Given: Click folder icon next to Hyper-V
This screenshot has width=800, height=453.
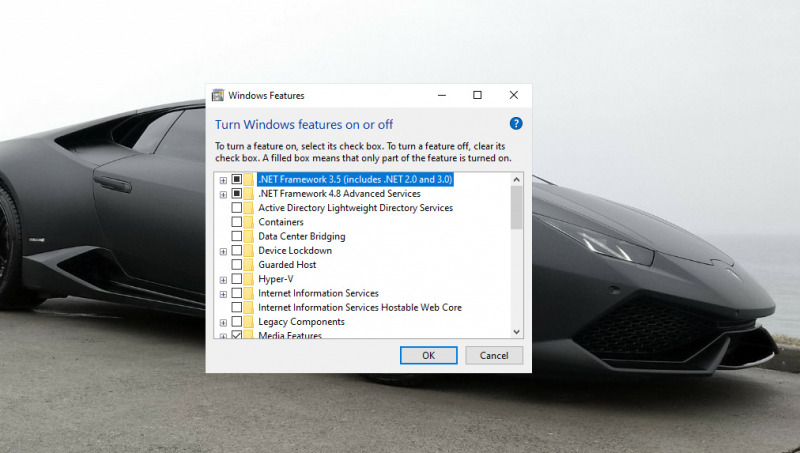Looking at the screenshot, I should click(248, 279).
